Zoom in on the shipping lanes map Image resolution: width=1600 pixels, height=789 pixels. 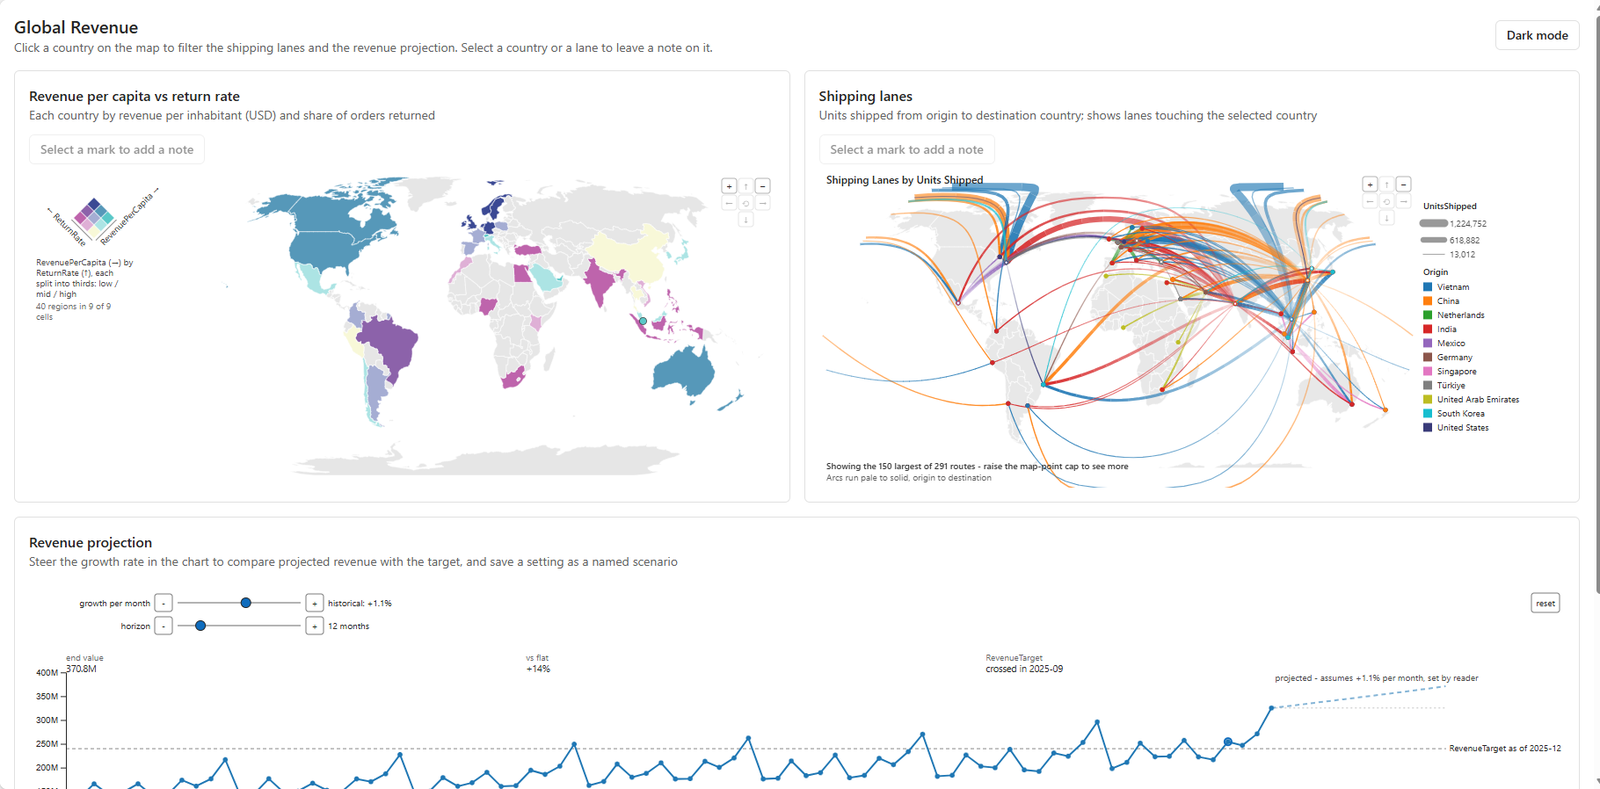(1370, 184)
